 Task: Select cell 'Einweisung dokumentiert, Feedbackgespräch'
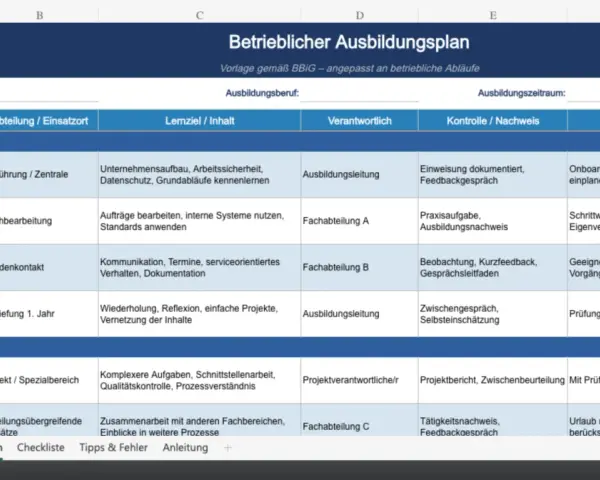[x=493, y=175]
